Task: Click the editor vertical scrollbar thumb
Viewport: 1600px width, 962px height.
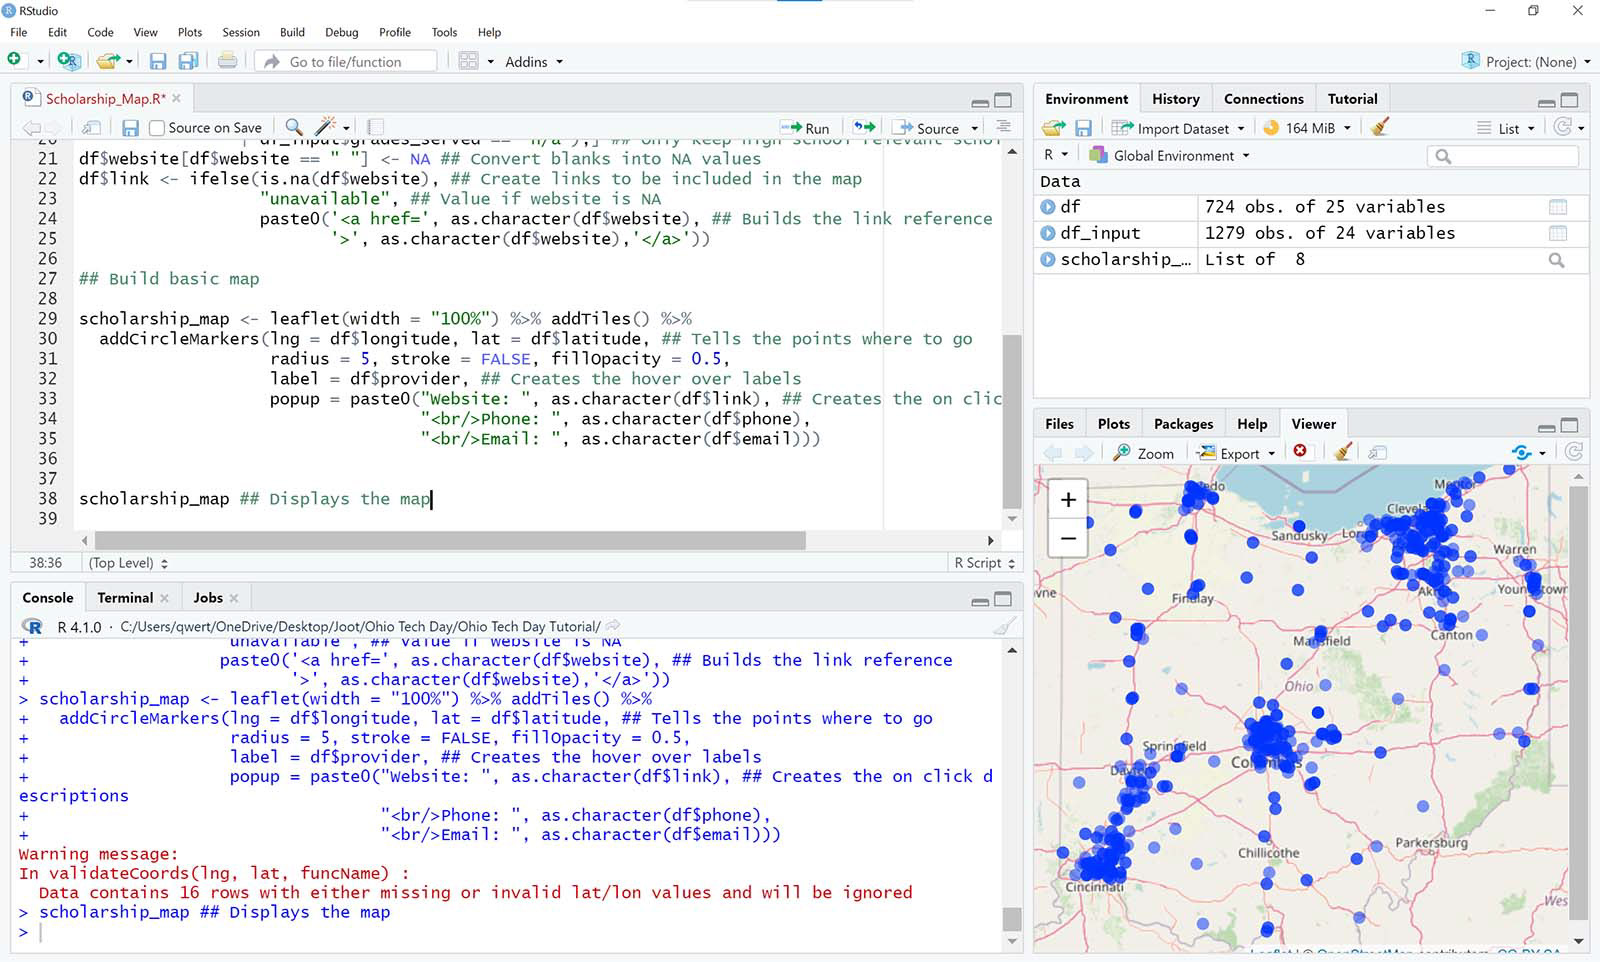Action: pyautogui.click(x=1012, y=423)
